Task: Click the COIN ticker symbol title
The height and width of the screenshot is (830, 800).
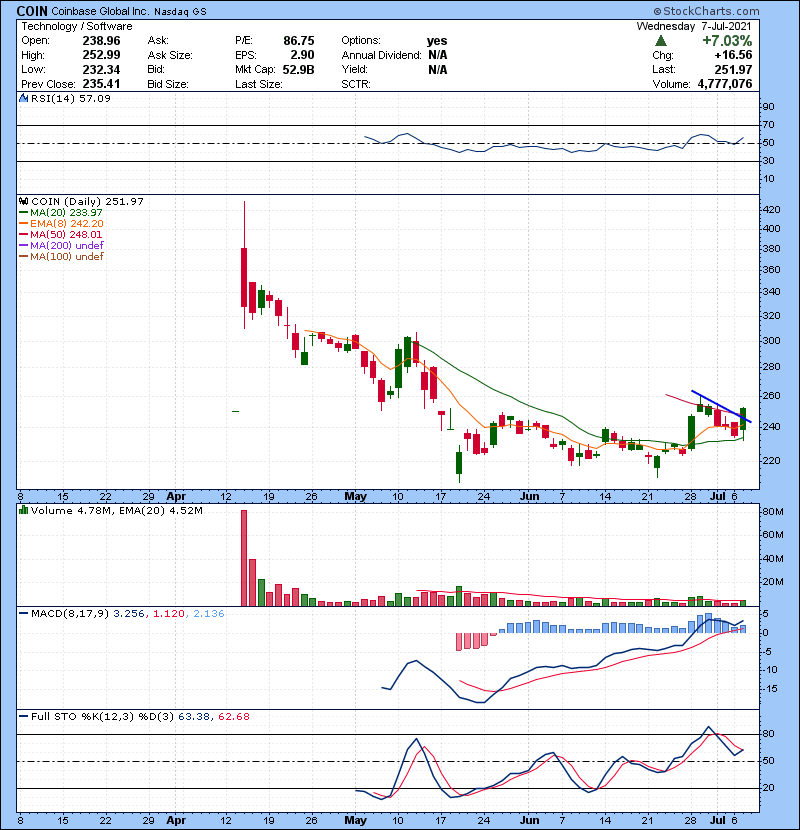Action: click(x=32, y=11)
